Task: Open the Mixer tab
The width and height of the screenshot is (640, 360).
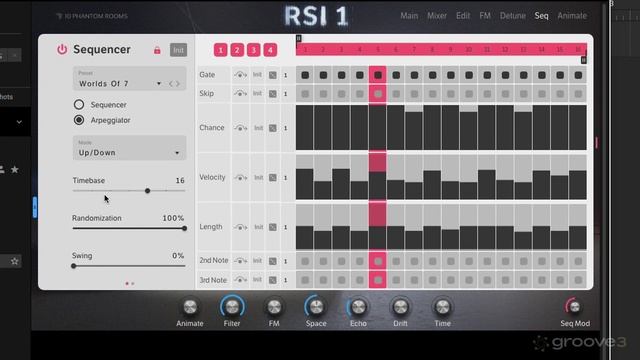Action: coord(437,16)
